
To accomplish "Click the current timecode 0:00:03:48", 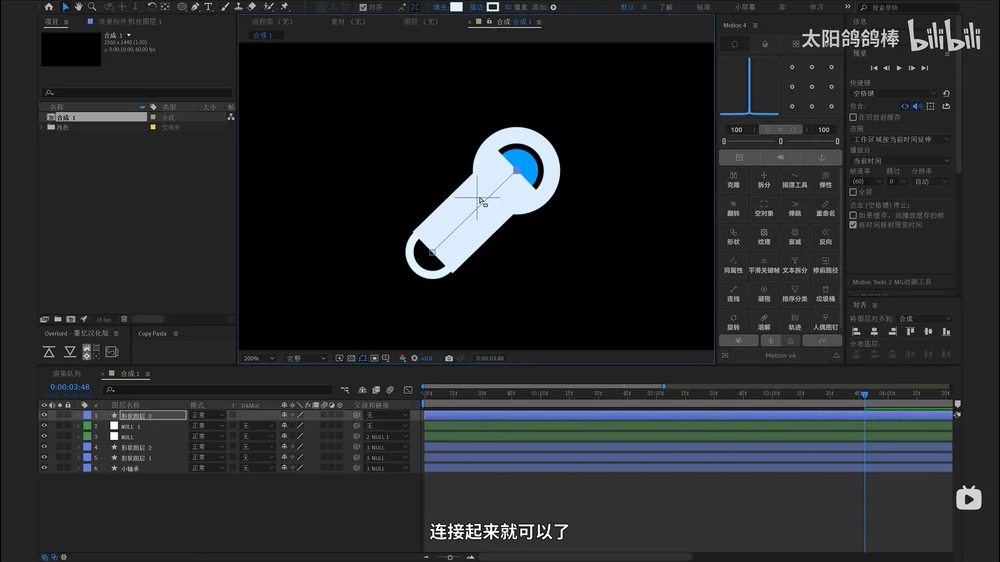I will pos(70,387).
